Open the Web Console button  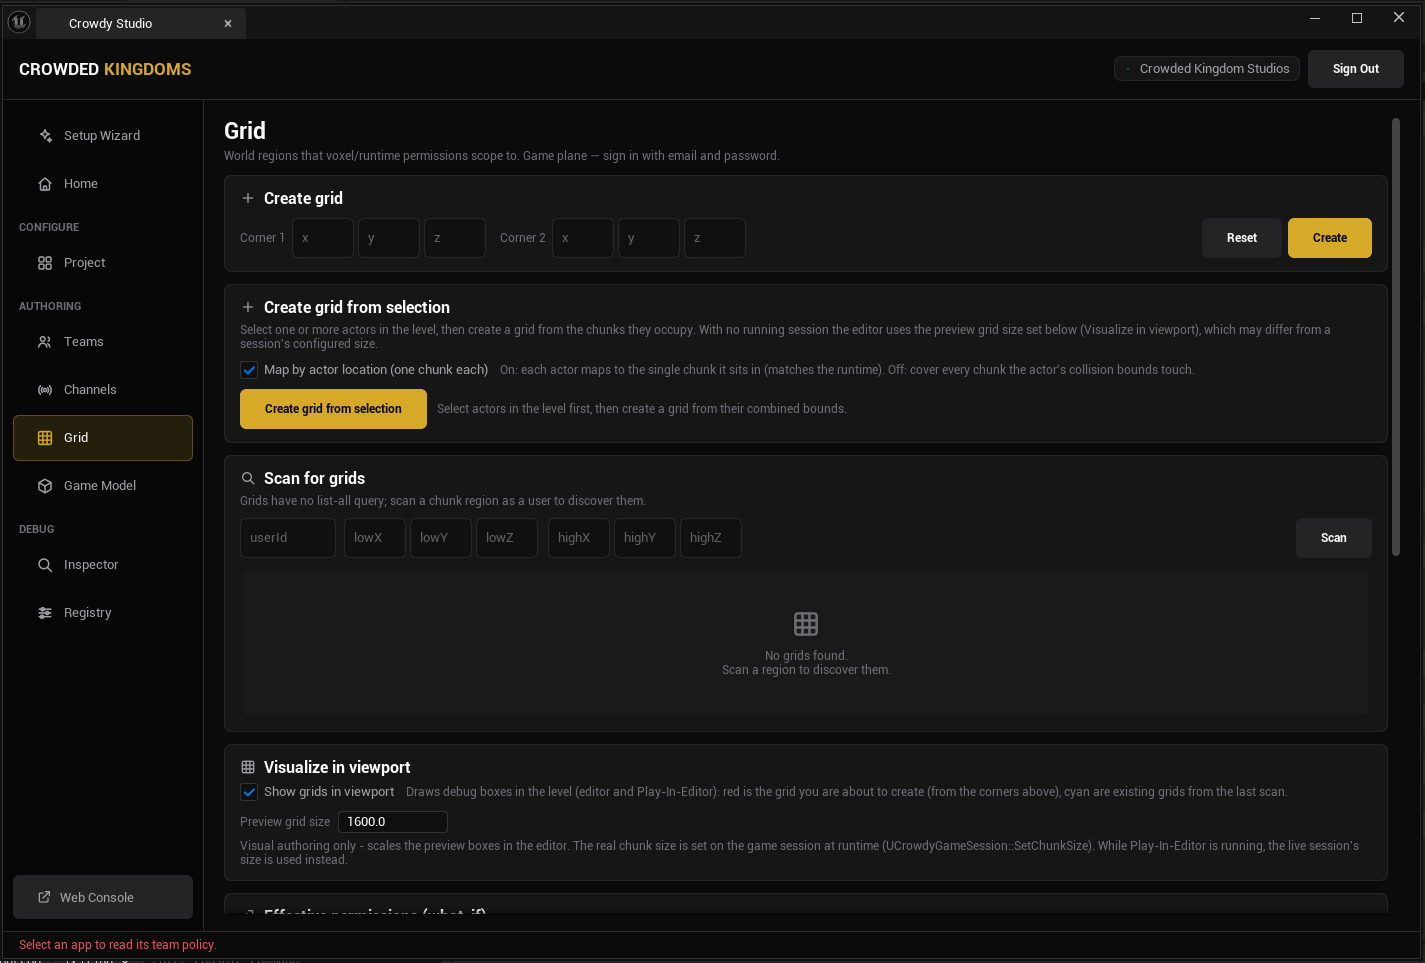pyautogui.click(x=103, y=897)
